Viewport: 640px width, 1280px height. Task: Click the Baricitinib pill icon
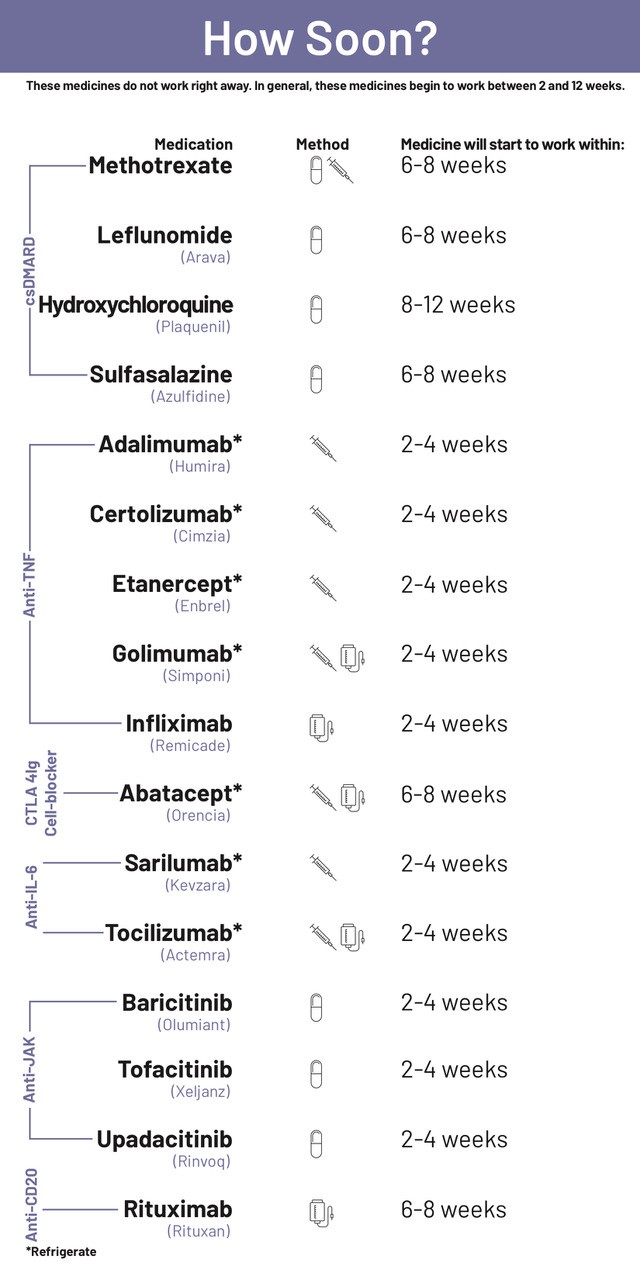pos(316,1005)
